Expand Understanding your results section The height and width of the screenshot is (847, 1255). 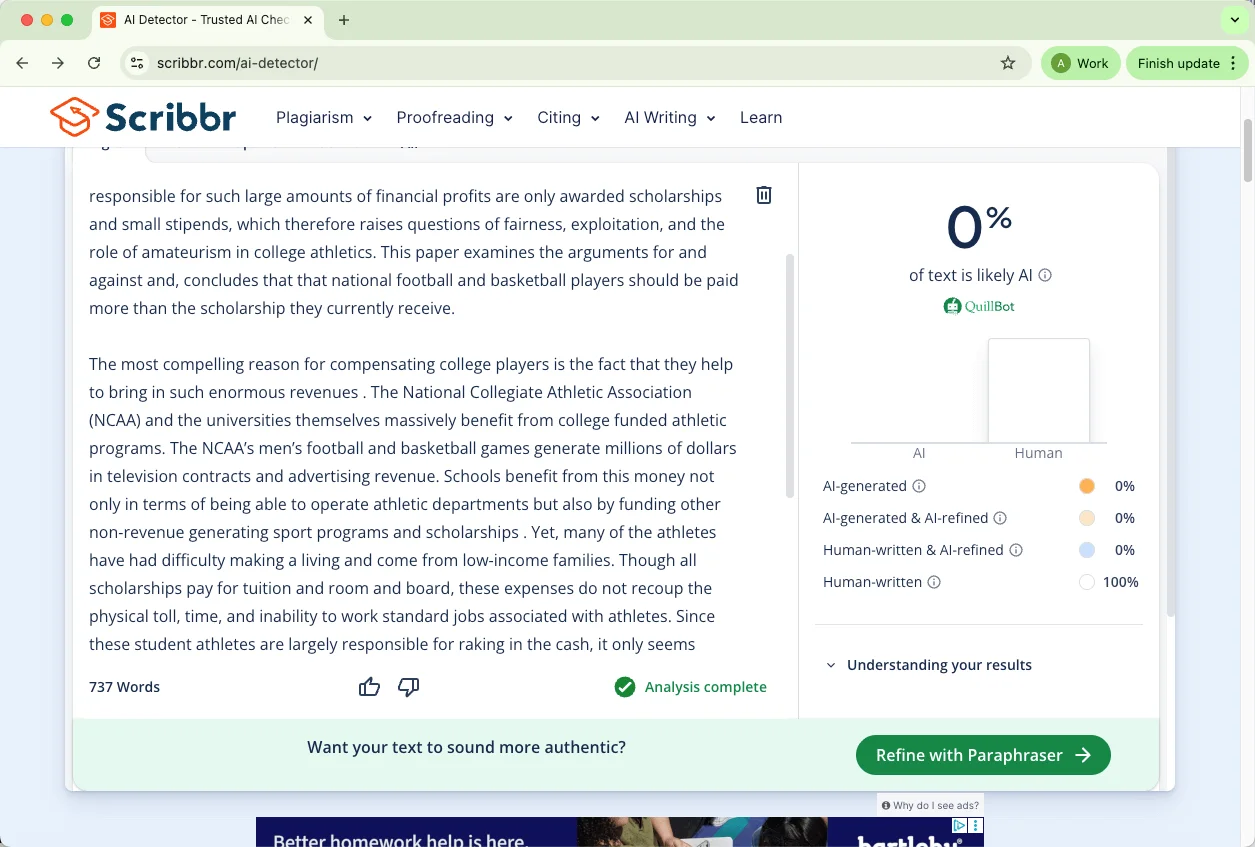pyautogui.click(x=938, y=665)
